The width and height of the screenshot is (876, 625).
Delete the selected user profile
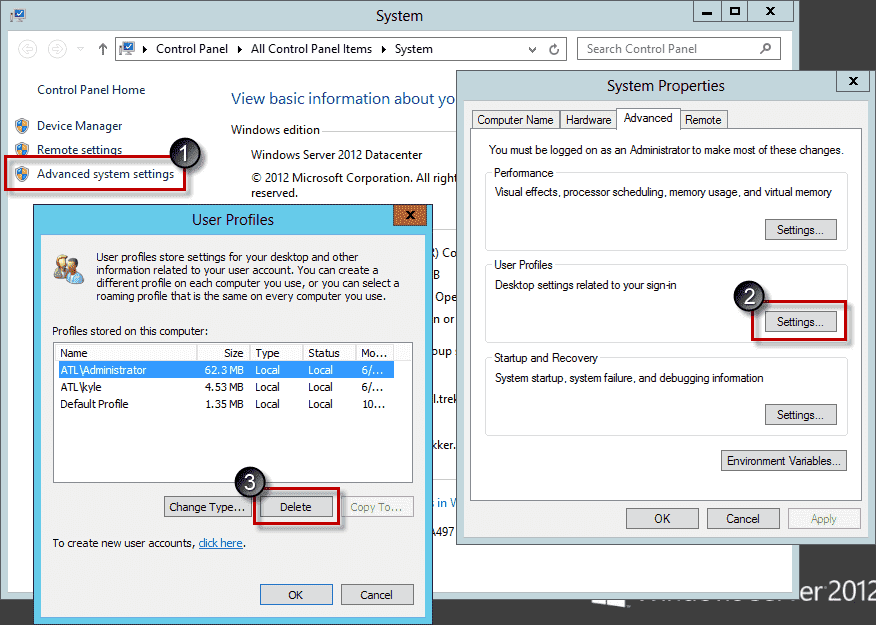296,507
